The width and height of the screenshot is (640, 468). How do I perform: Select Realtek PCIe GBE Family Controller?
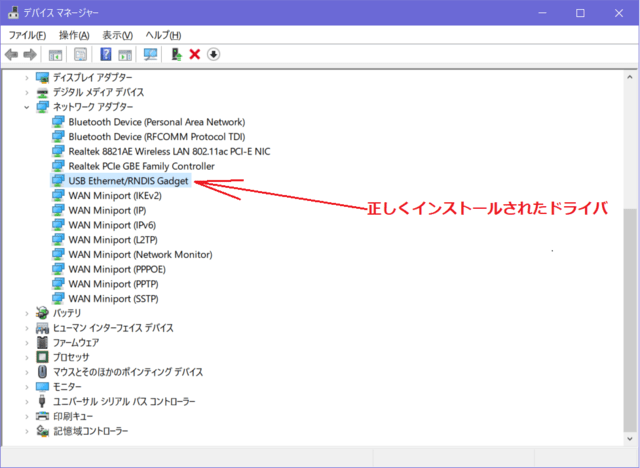coord(141,166)
